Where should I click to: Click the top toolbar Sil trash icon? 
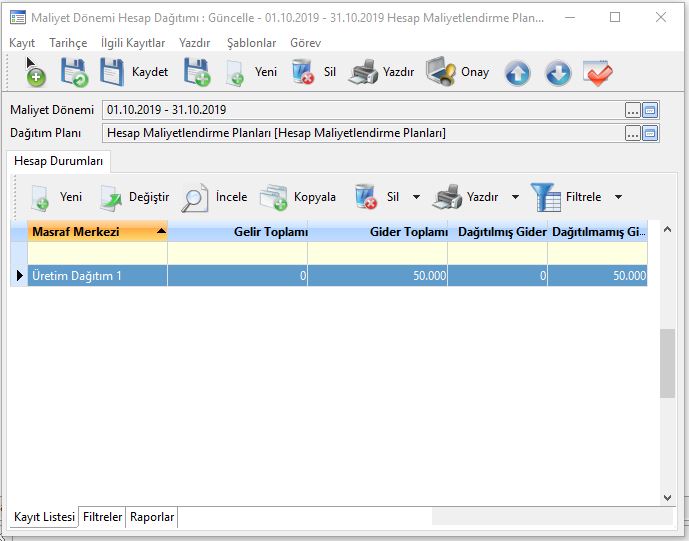pos(302,73)
